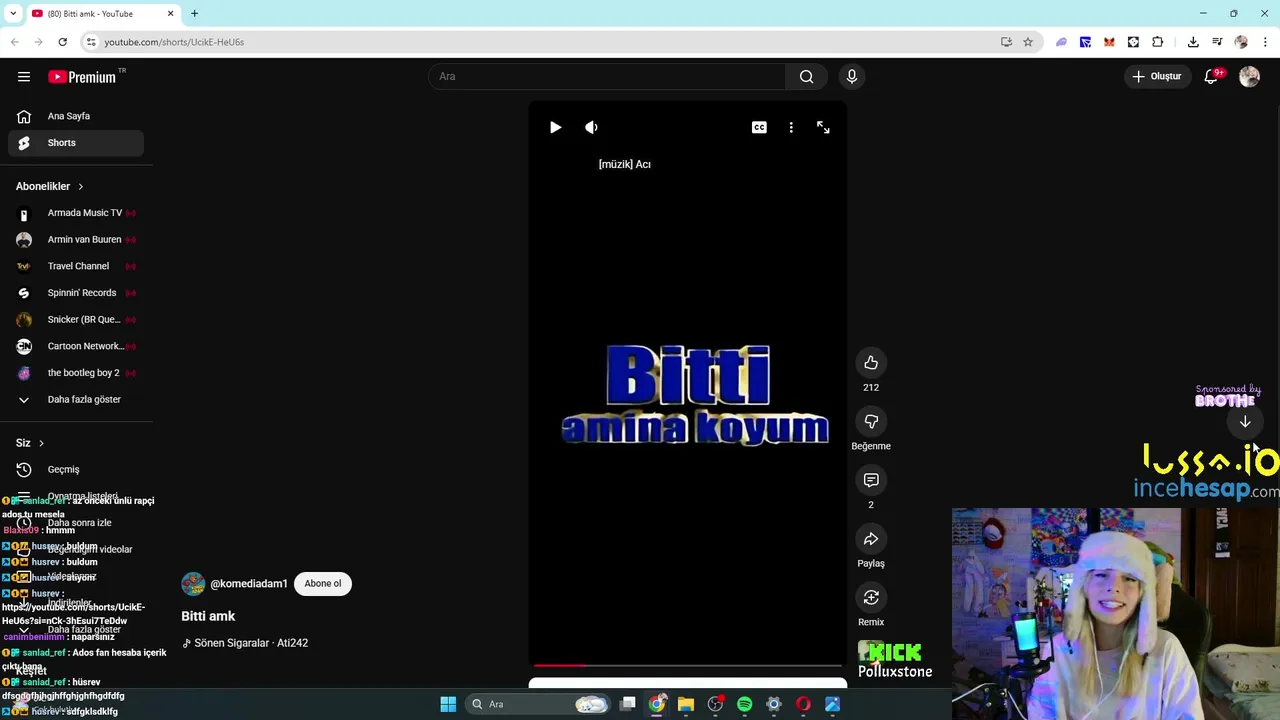Open comments showing 2 comments
This screenshot has width=1280, height=720.
click(871, 480)
